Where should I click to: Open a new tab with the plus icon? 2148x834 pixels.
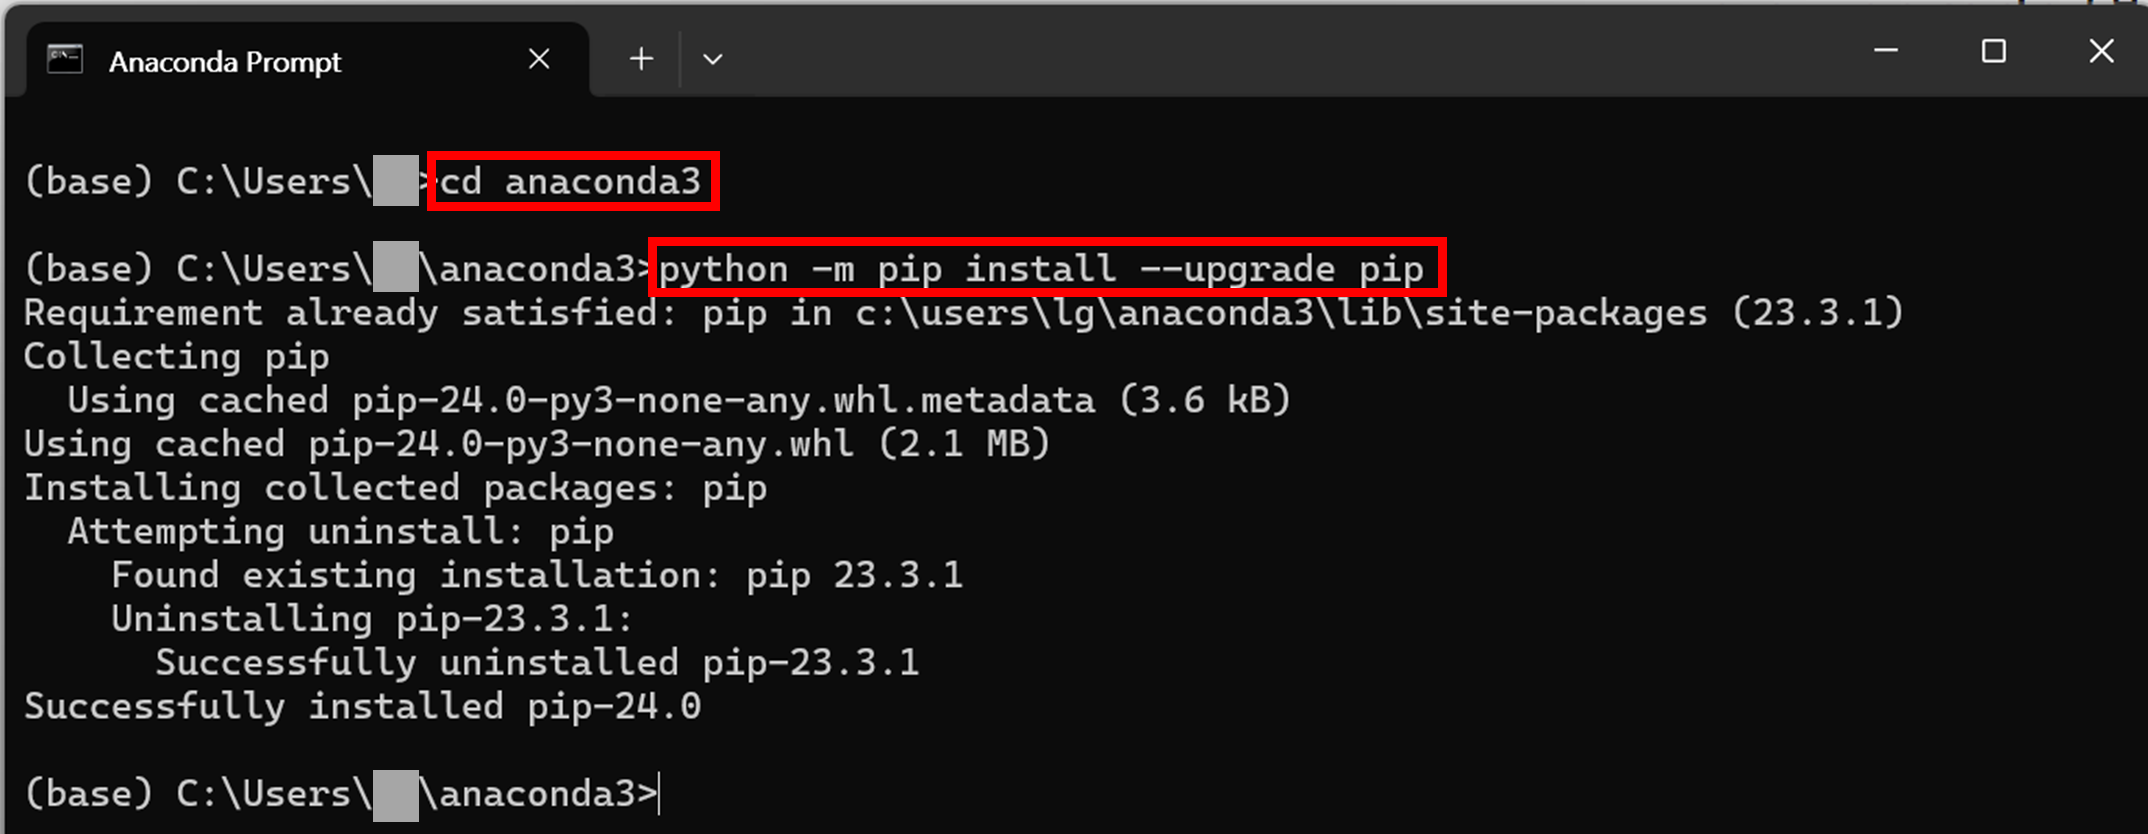click(641, 59)
